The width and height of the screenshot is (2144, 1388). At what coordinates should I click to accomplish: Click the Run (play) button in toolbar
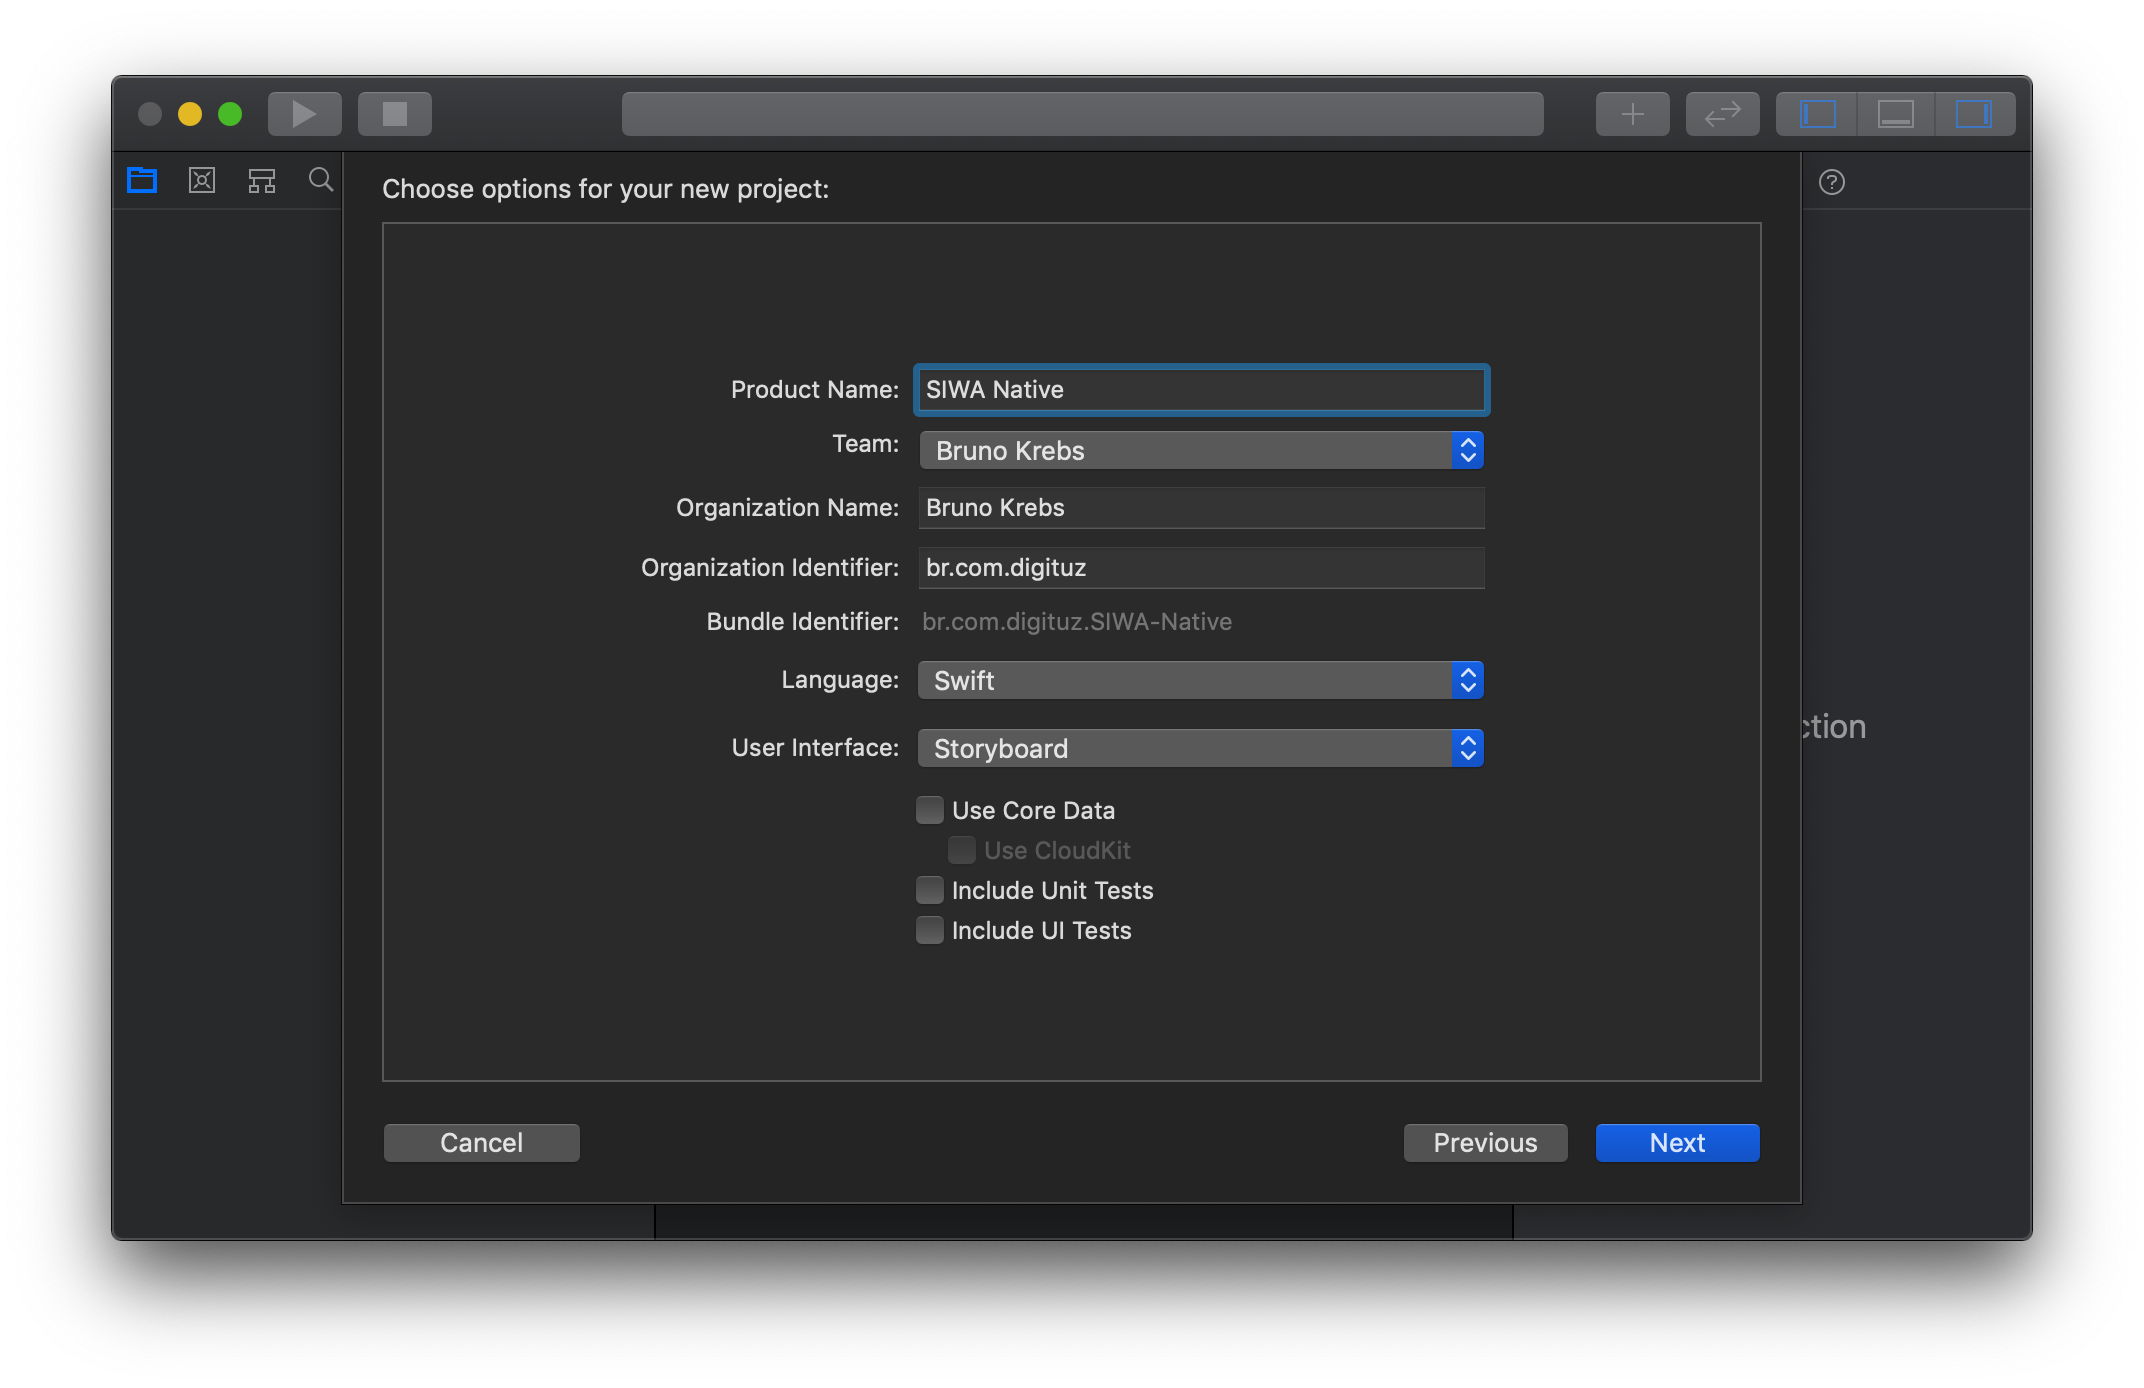304,114
